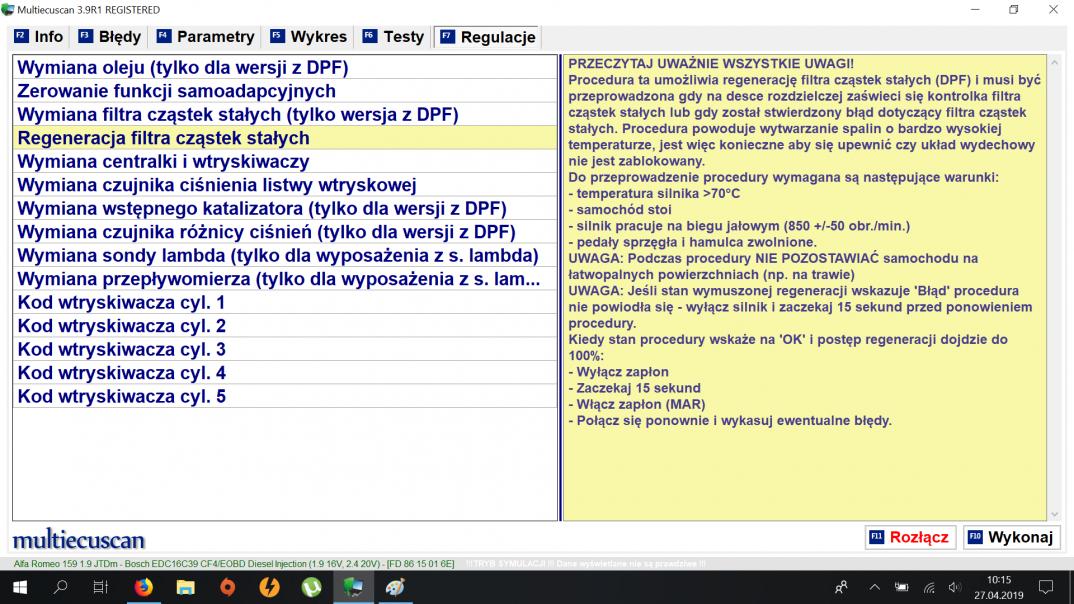Go to the Parametry tab
Screen dimensions: 1074x604
point(205,37)
